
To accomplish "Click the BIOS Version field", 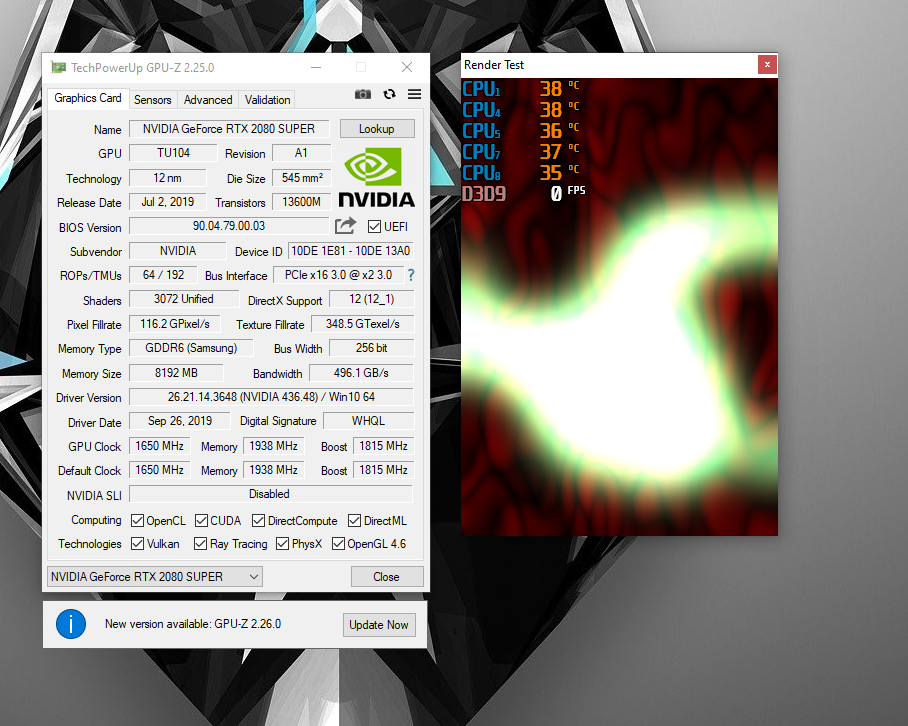I will 229,226.
